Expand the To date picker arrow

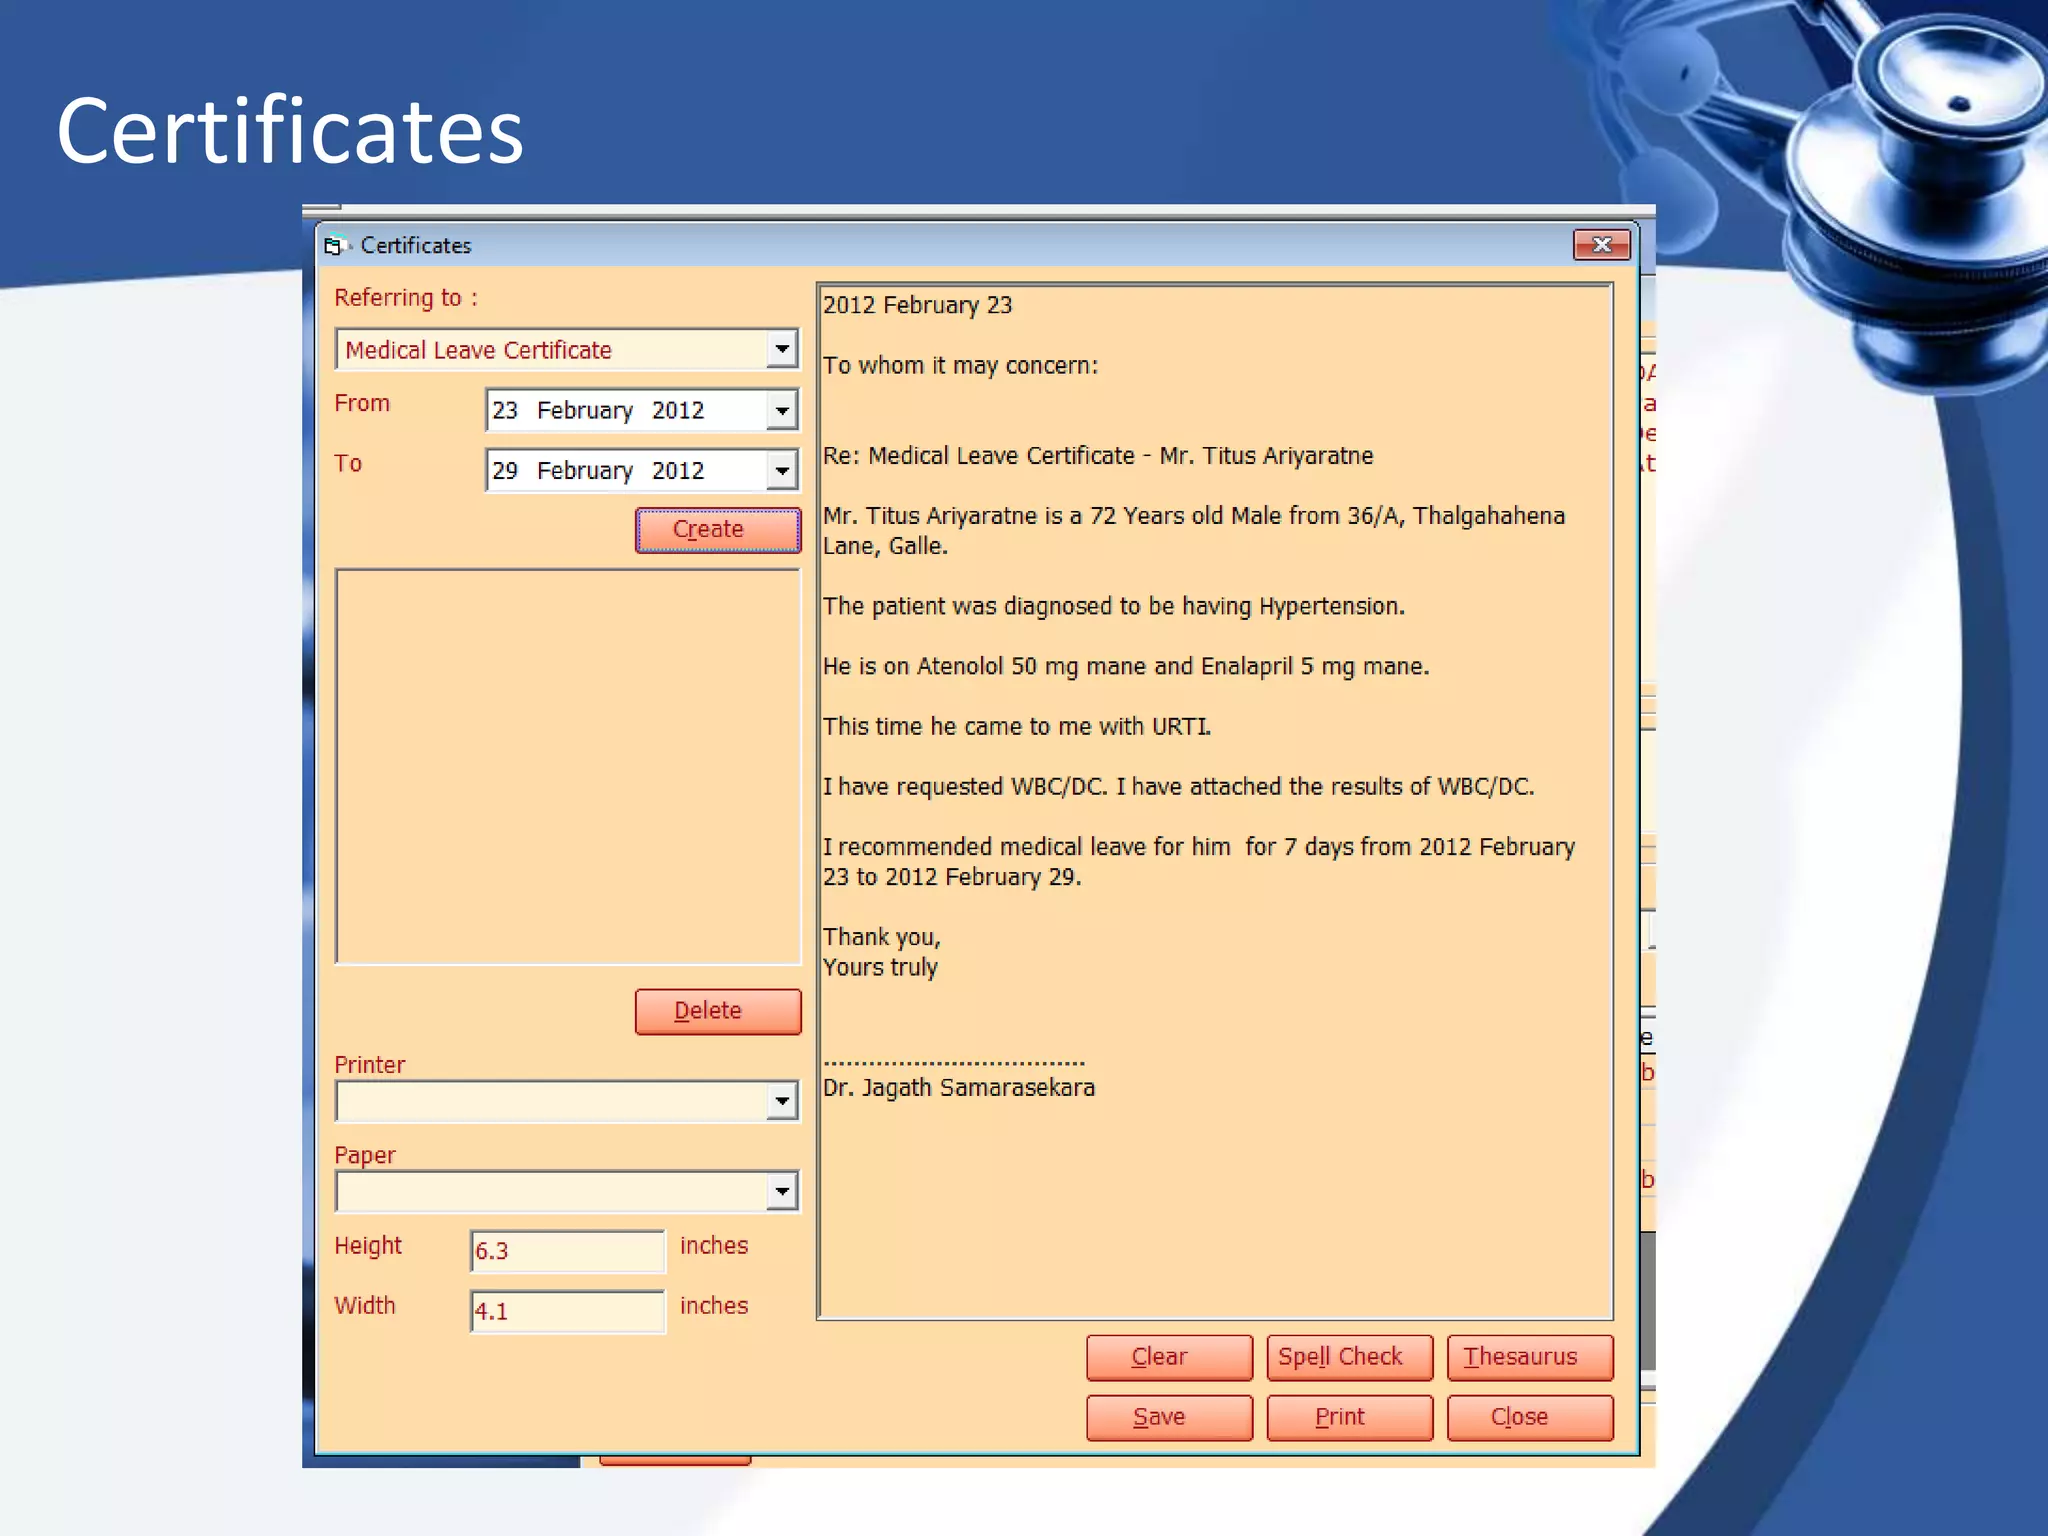click(782, 470)
